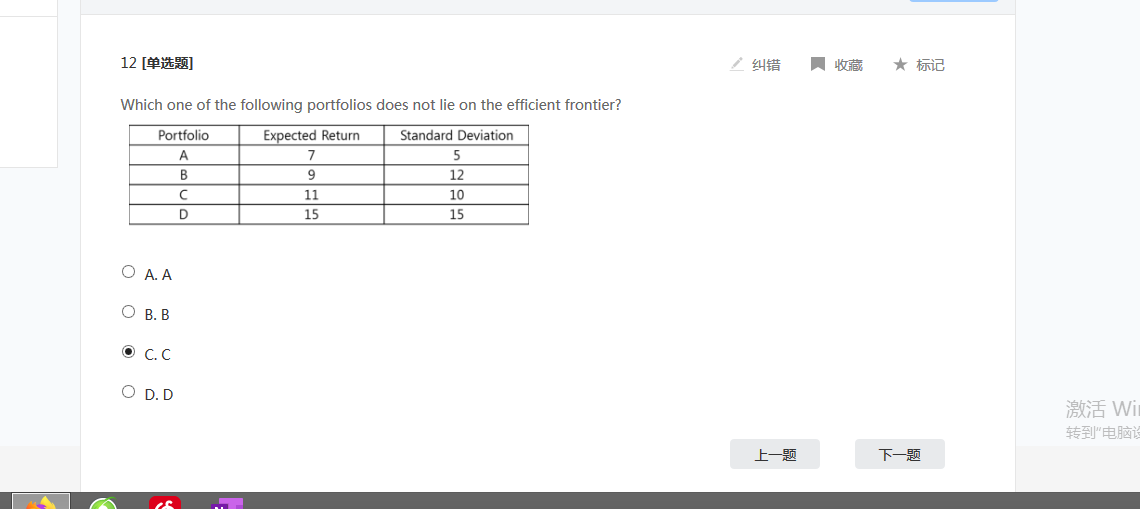
Task: Select radio button for option B
Action: click(128, 312)
